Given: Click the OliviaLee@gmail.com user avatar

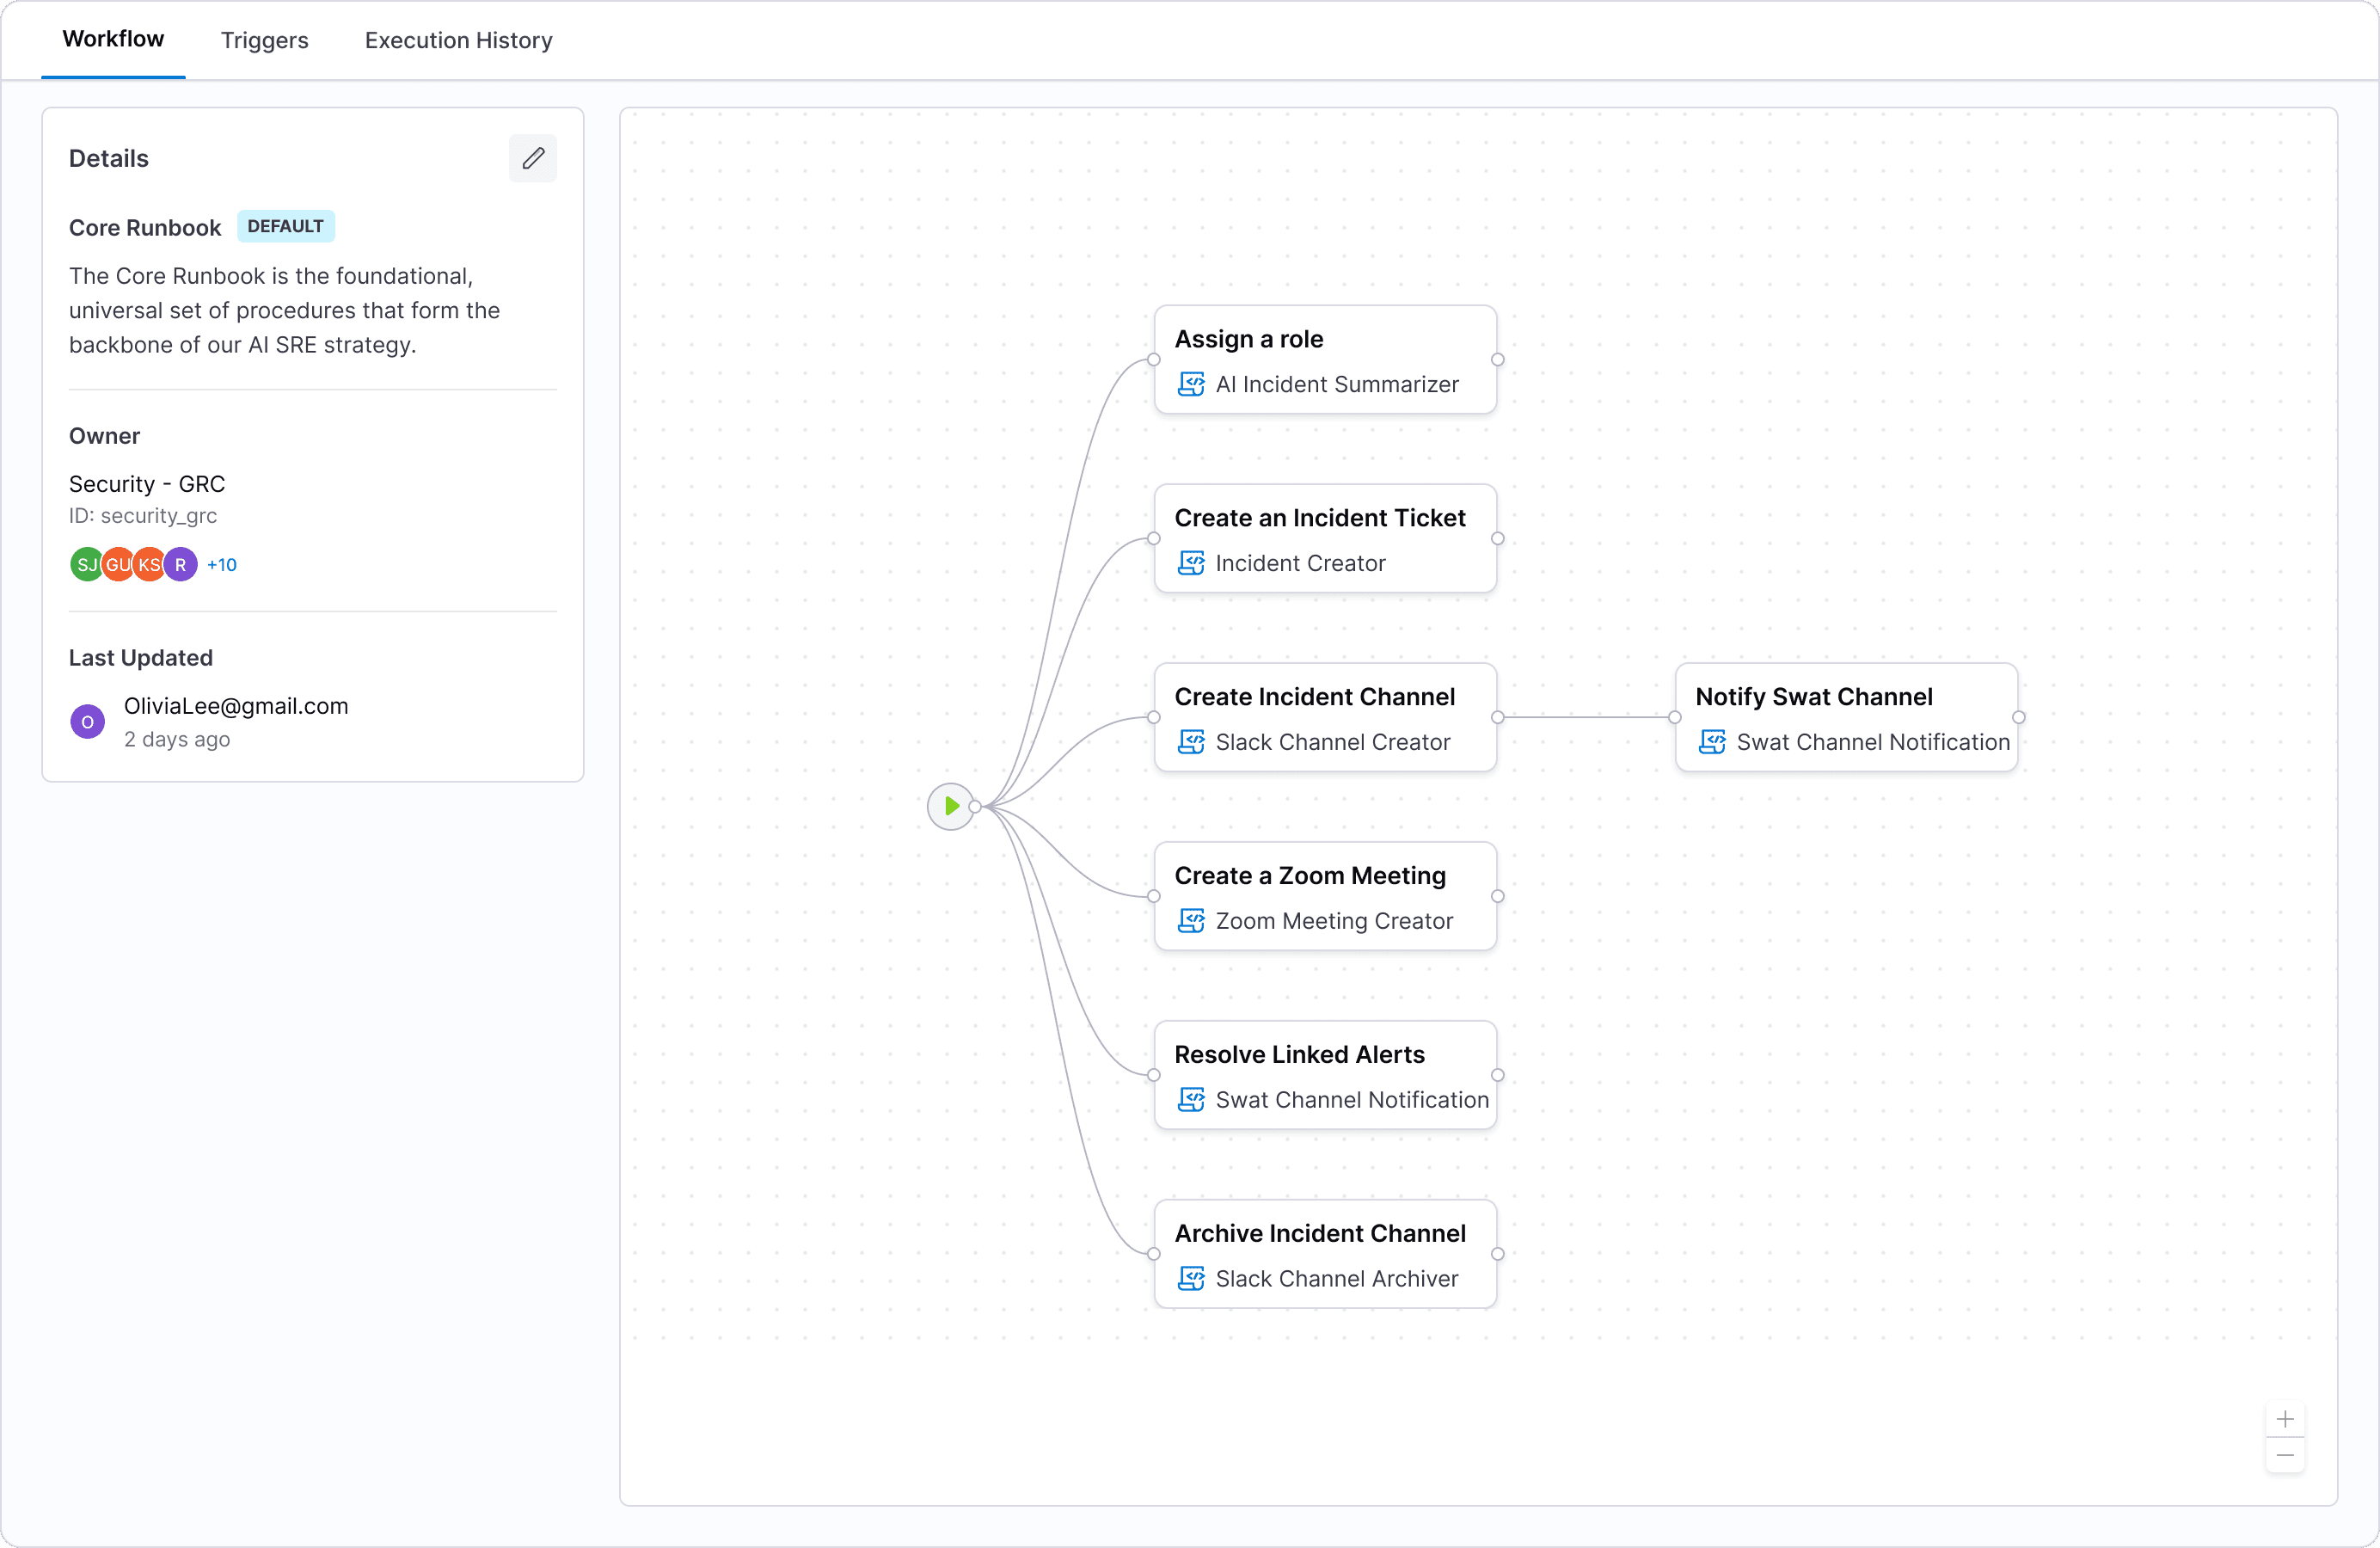Looking at the screenshot, I should (88, 721).
